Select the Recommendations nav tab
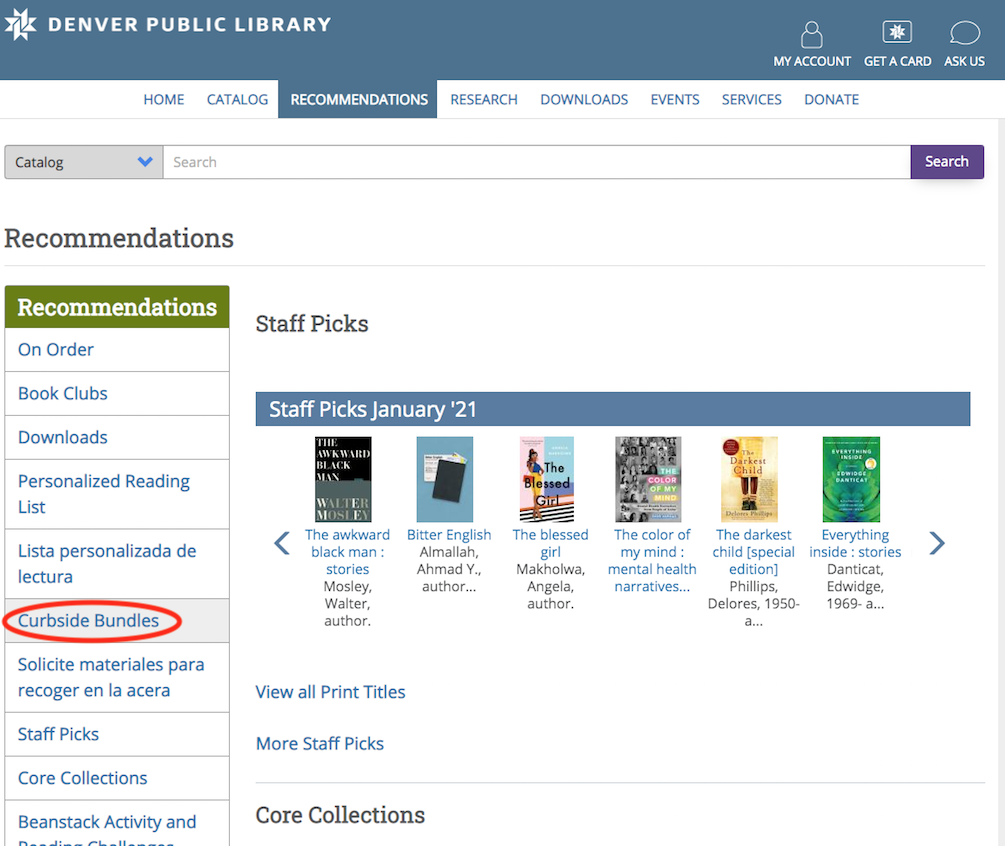 (x=359, y=99)
